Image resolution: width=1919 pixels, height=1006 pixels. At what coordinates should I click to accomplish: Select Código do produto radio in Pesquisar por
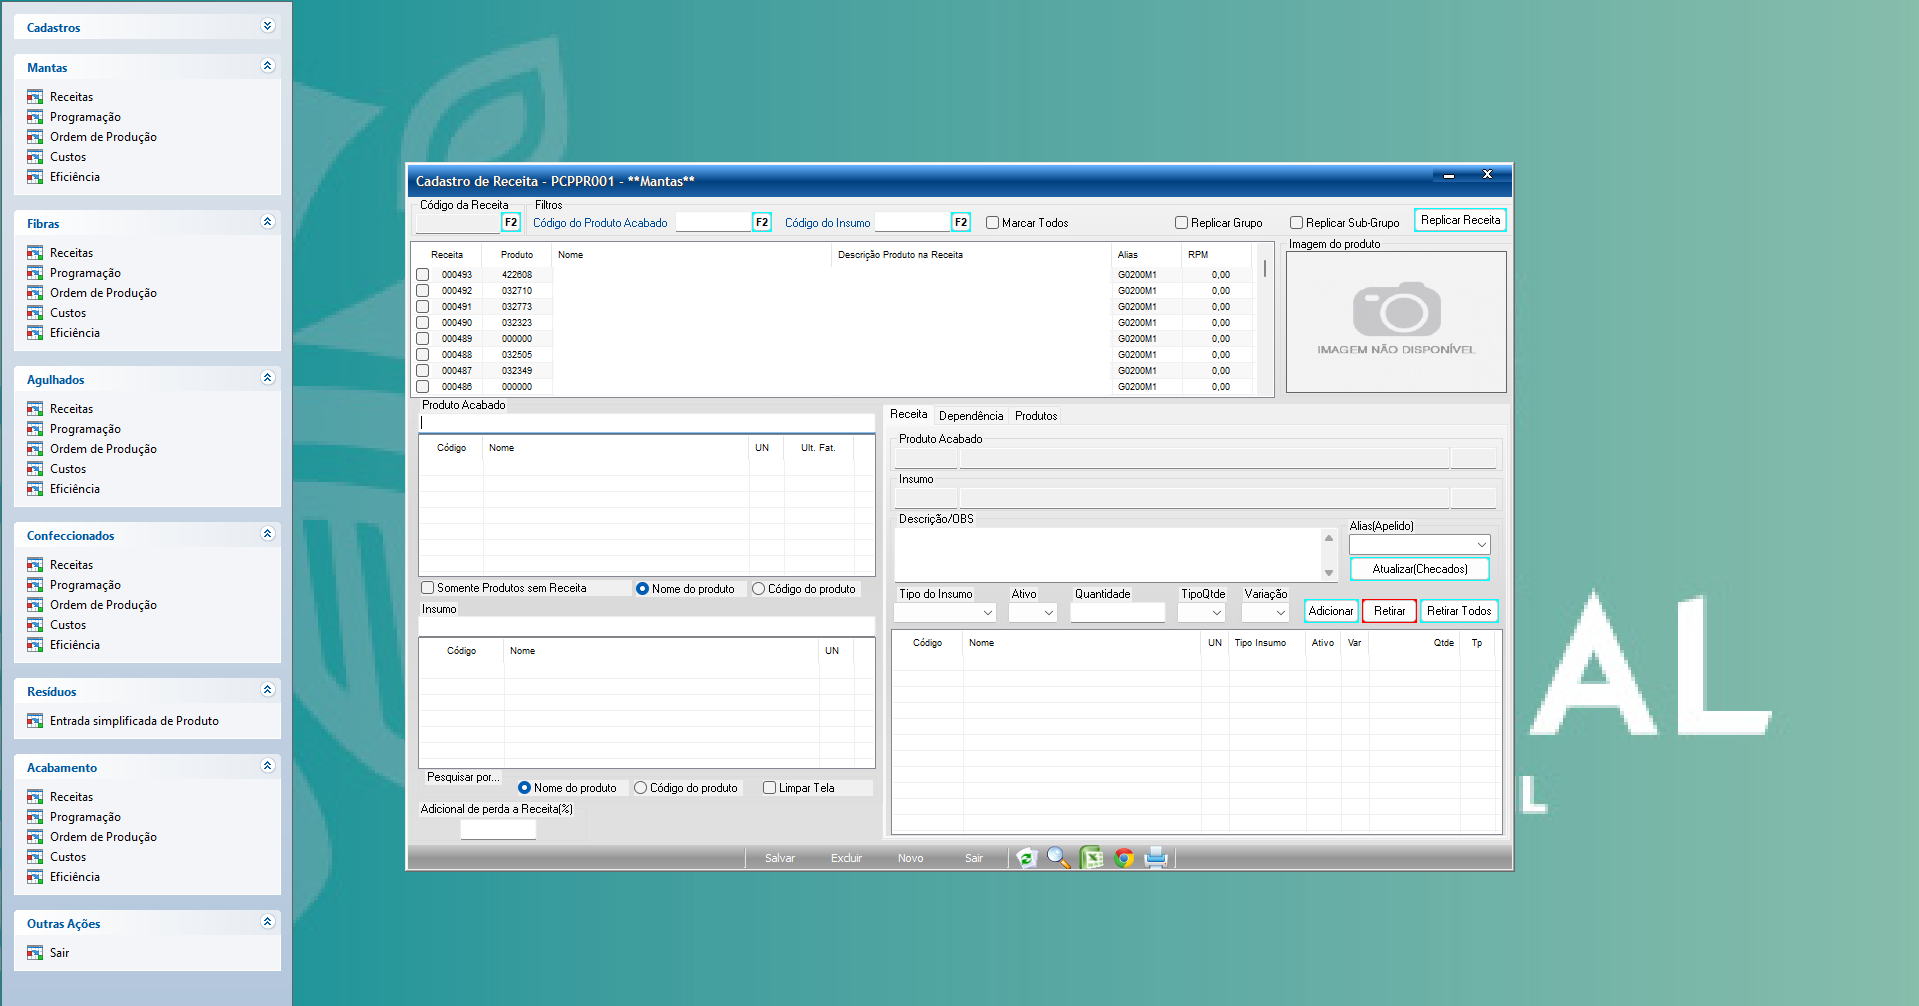(x=641, y=788)
